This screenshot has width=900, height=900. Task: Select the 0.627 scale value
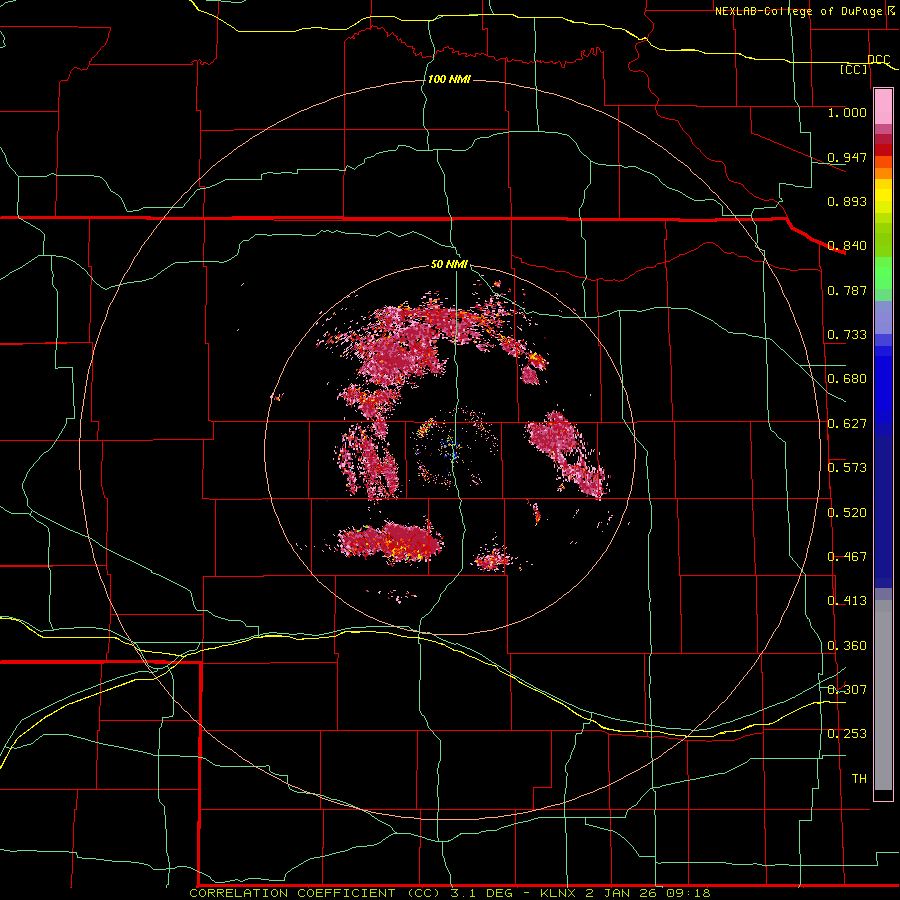(x=847, y=424)
